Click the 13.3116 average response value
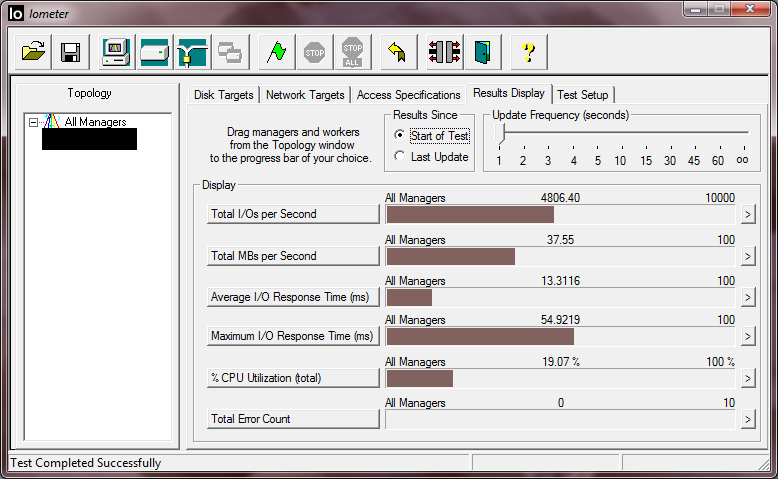Image resolution: width=778 pixels, height=479 pixels. click(560, 281)
